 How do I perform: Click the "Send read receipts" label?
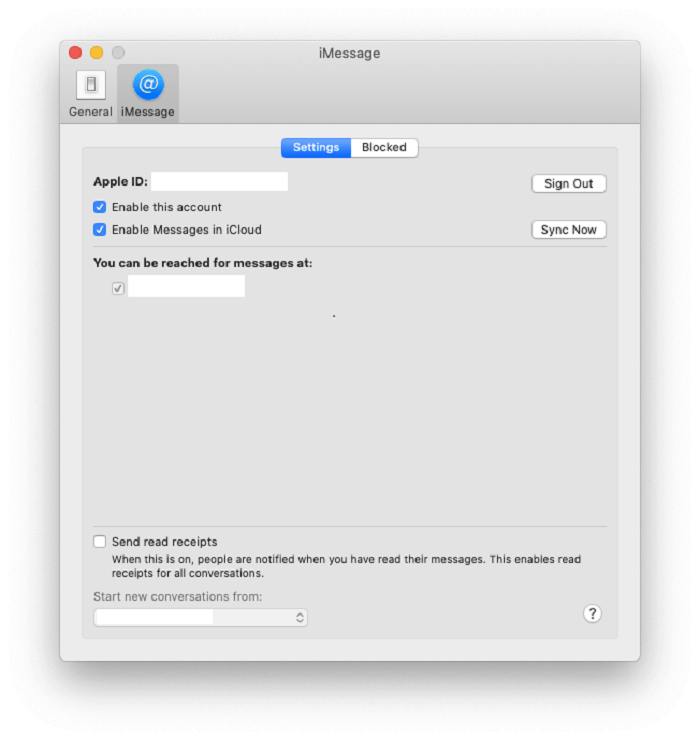tap(165, 542)
